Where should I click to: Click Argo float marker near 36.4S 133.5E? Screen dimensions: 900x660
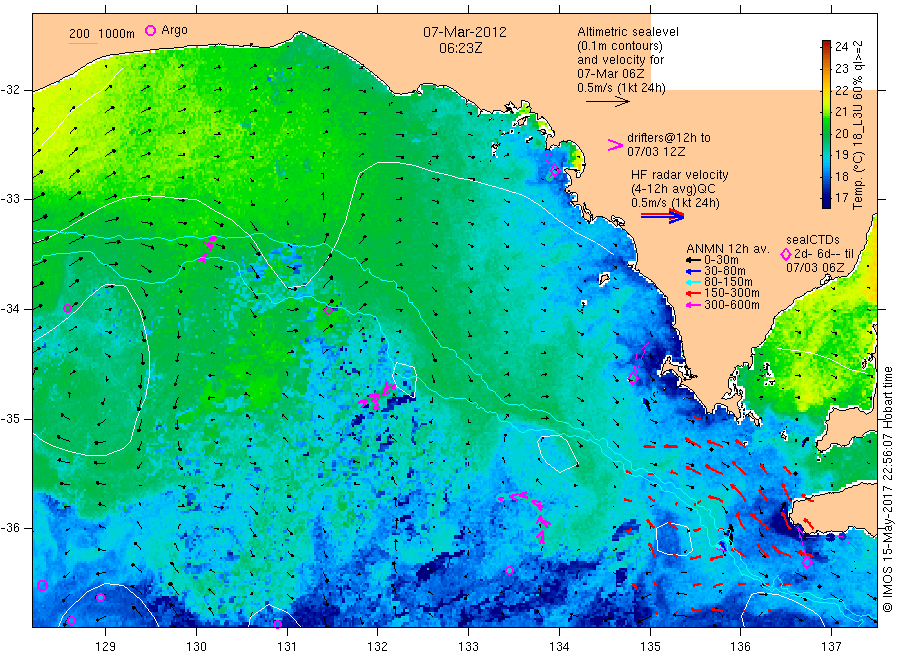pyautogui.click(x=509, y=570)
